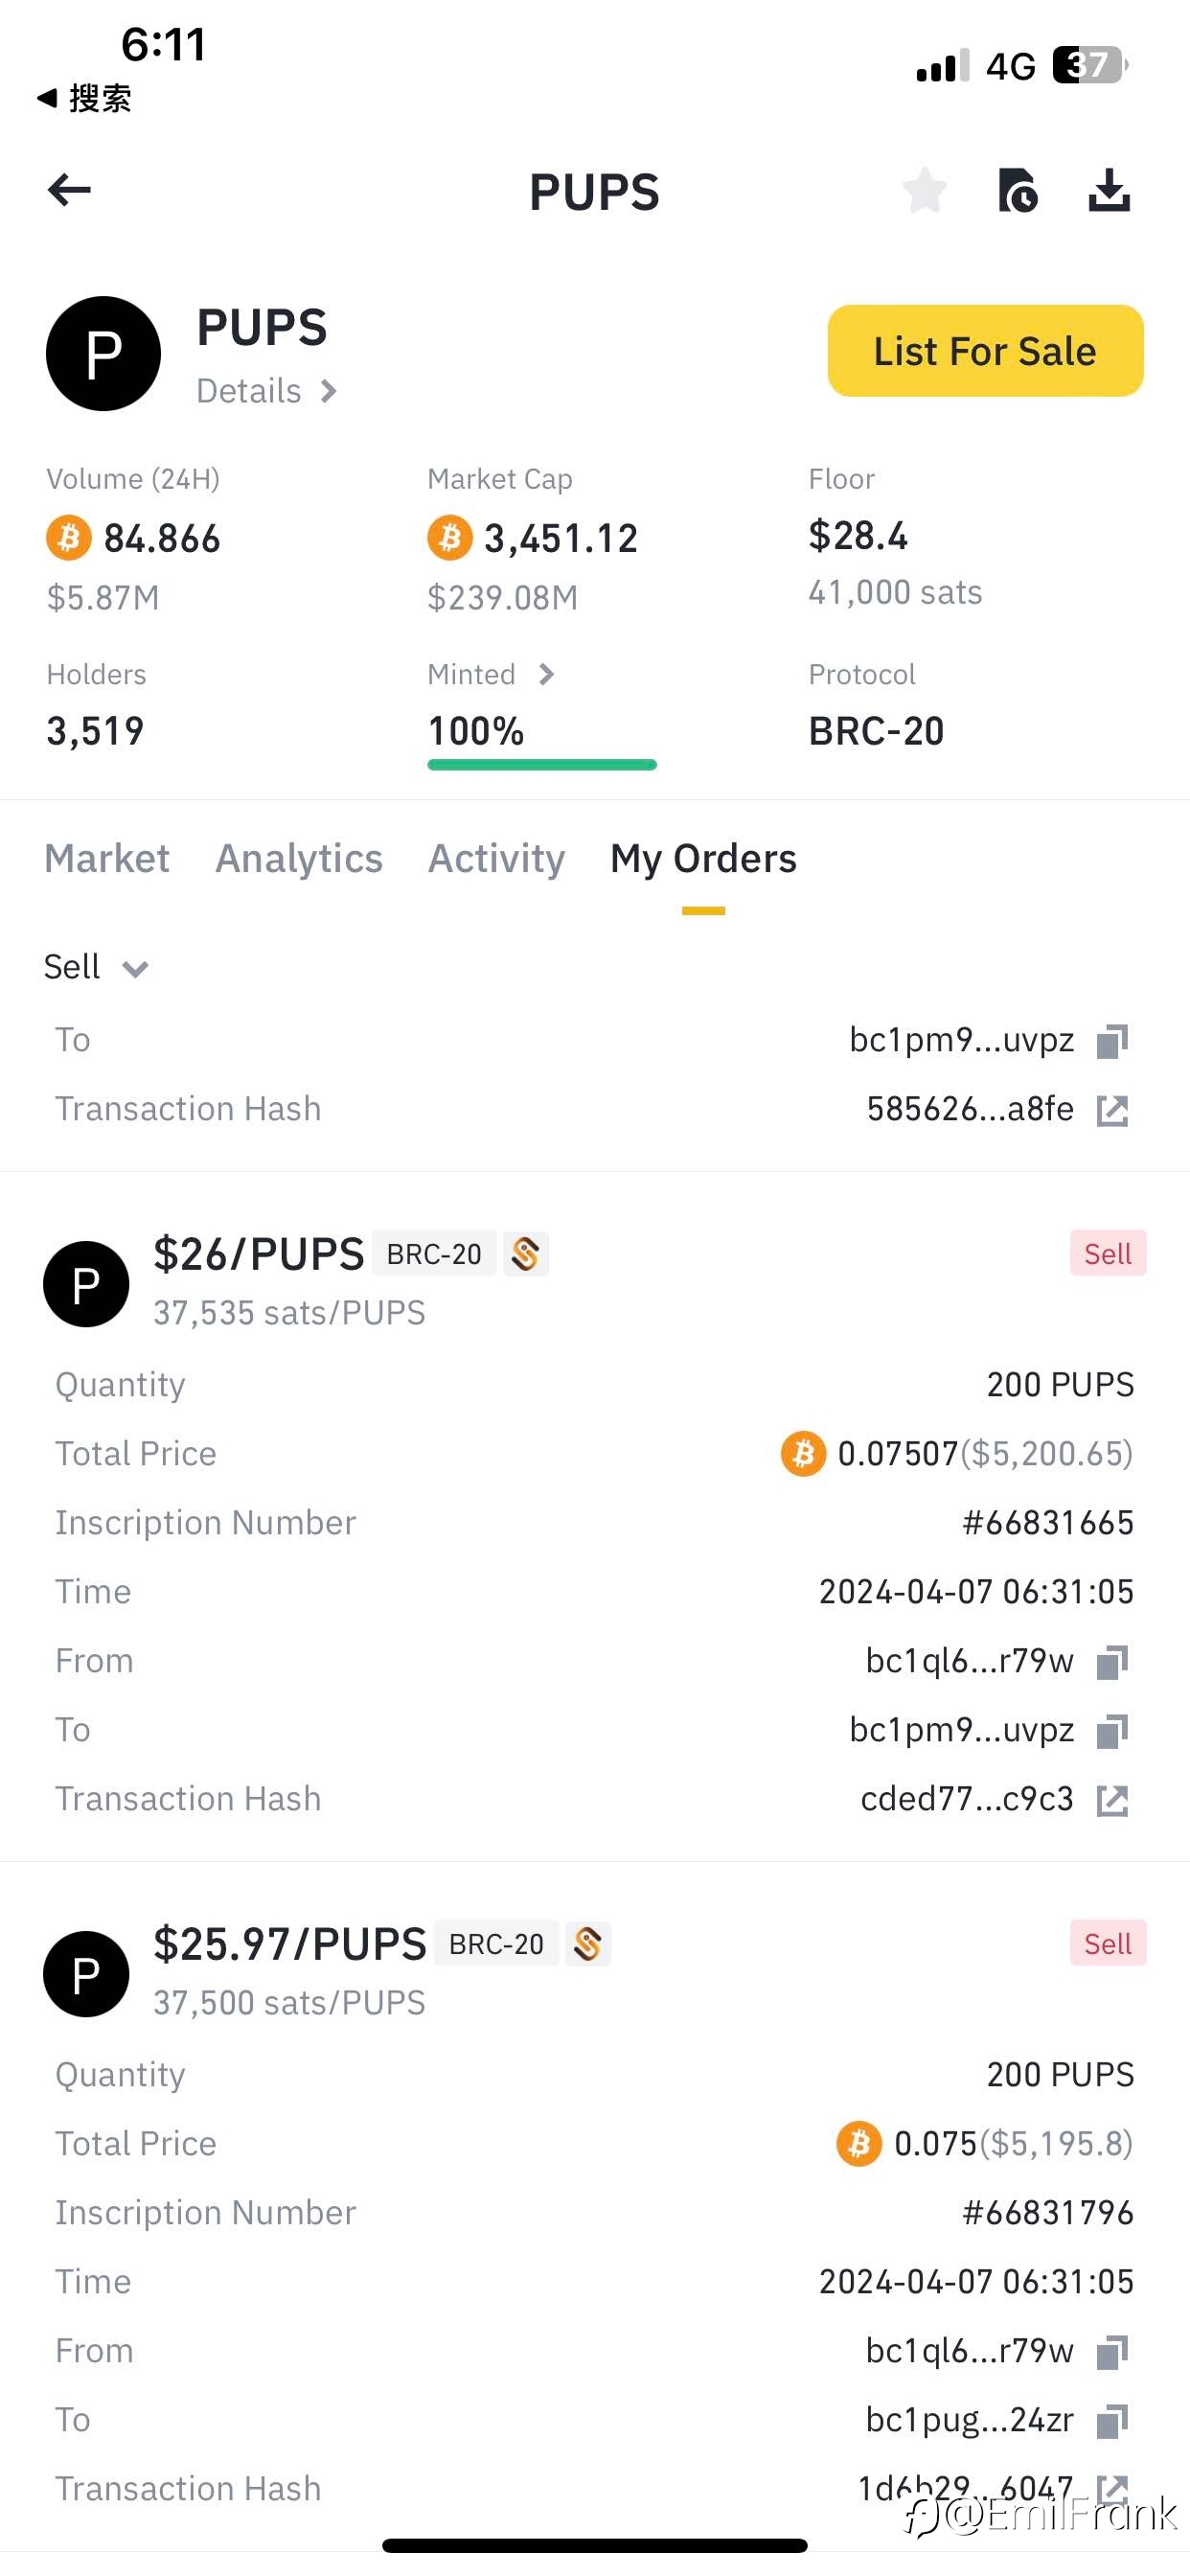Return to search via top-left link
Viewport: 1190px width, 2576px height.
[x=84, y=98]
